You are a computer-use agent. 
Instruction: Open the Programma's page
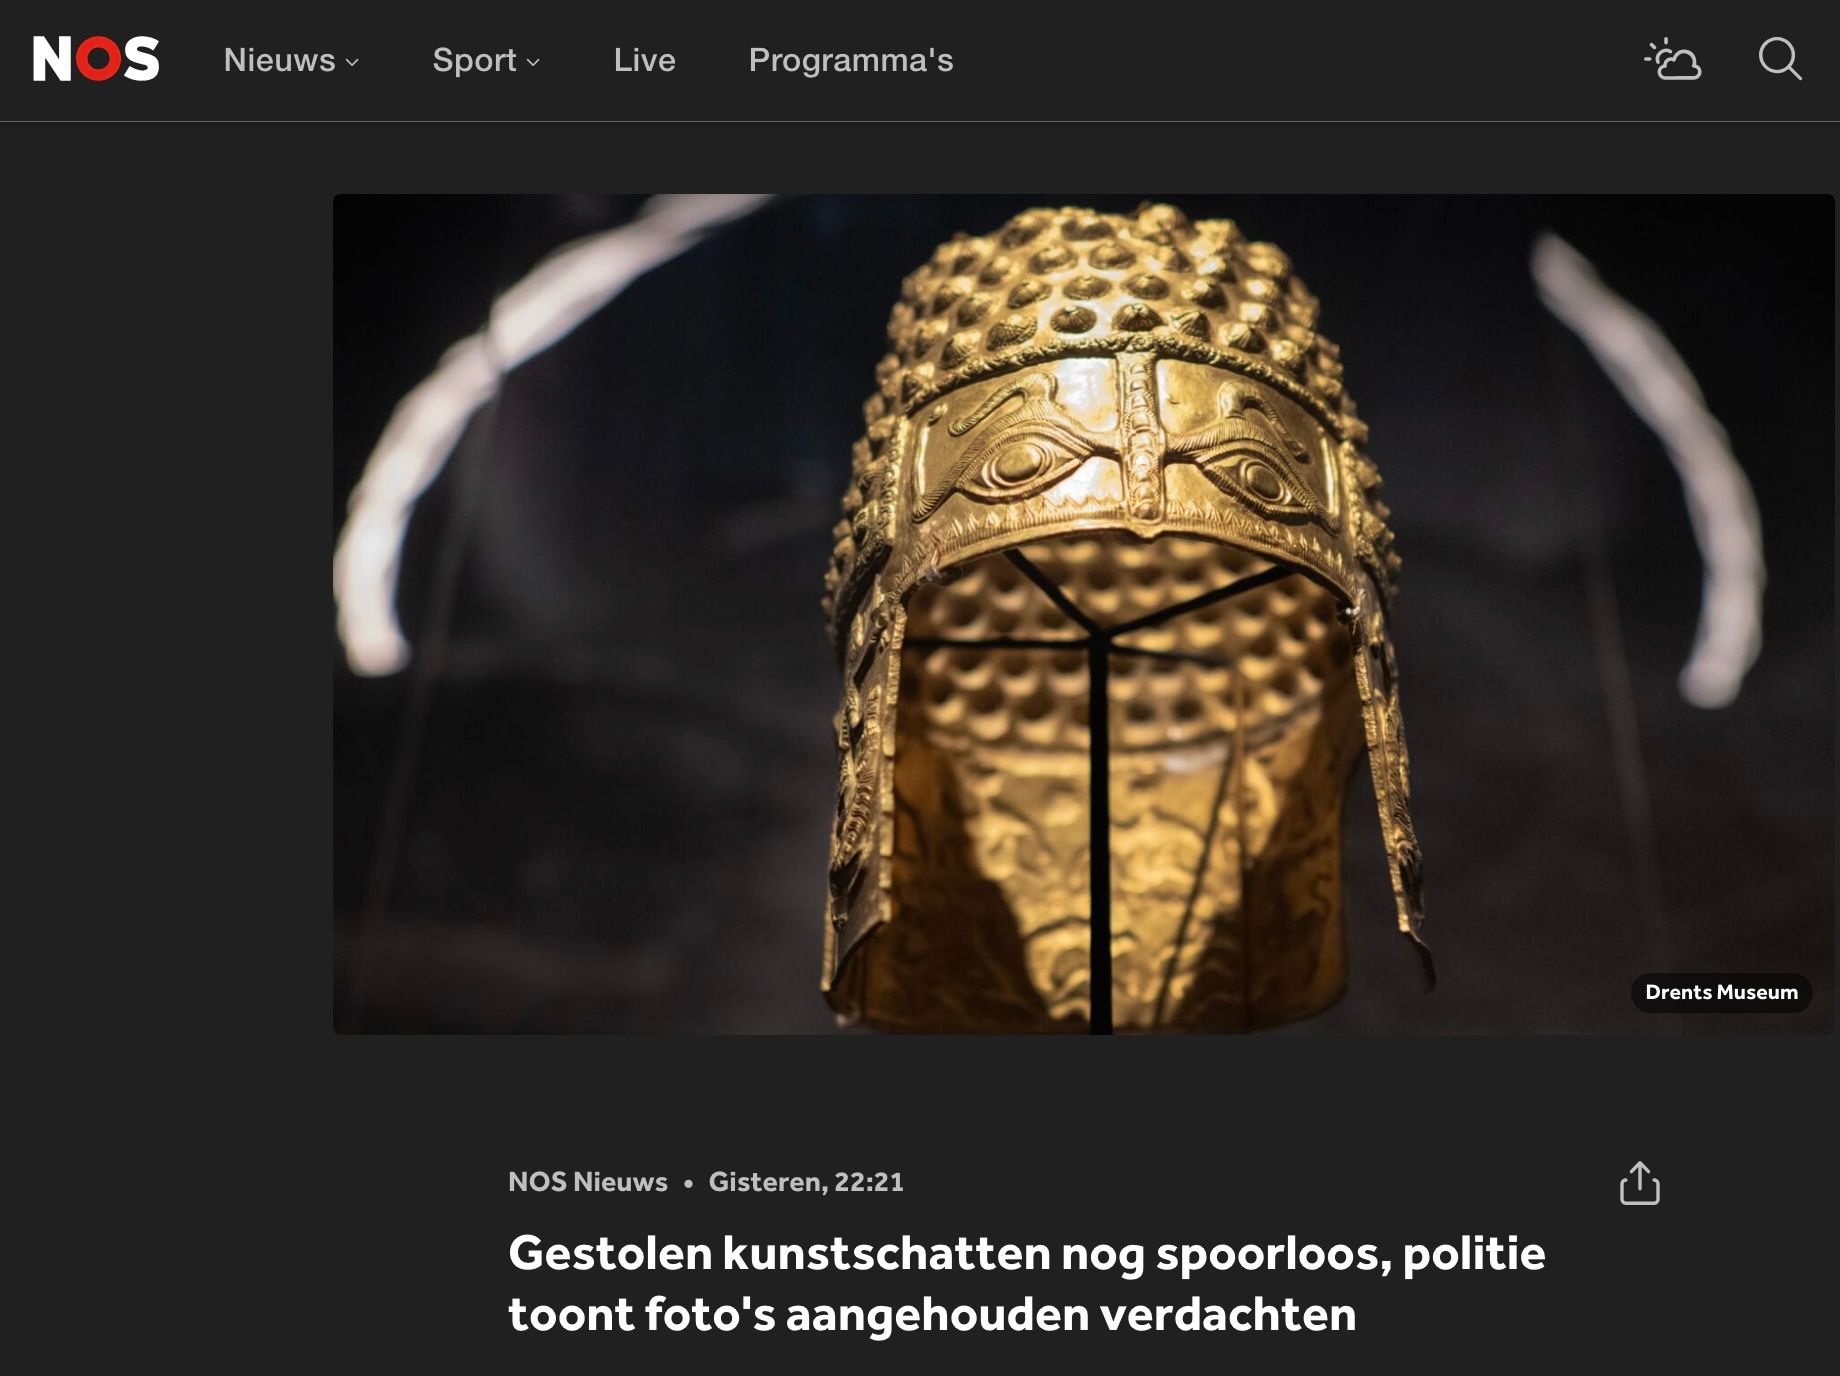[851, 60]
